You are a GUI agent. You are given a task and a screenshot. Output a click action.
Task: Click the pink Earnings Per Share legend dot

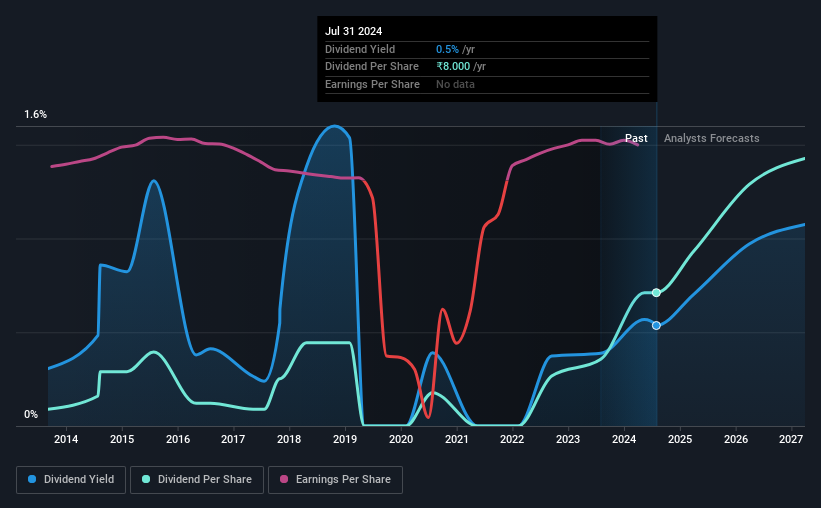click(284, 479)
